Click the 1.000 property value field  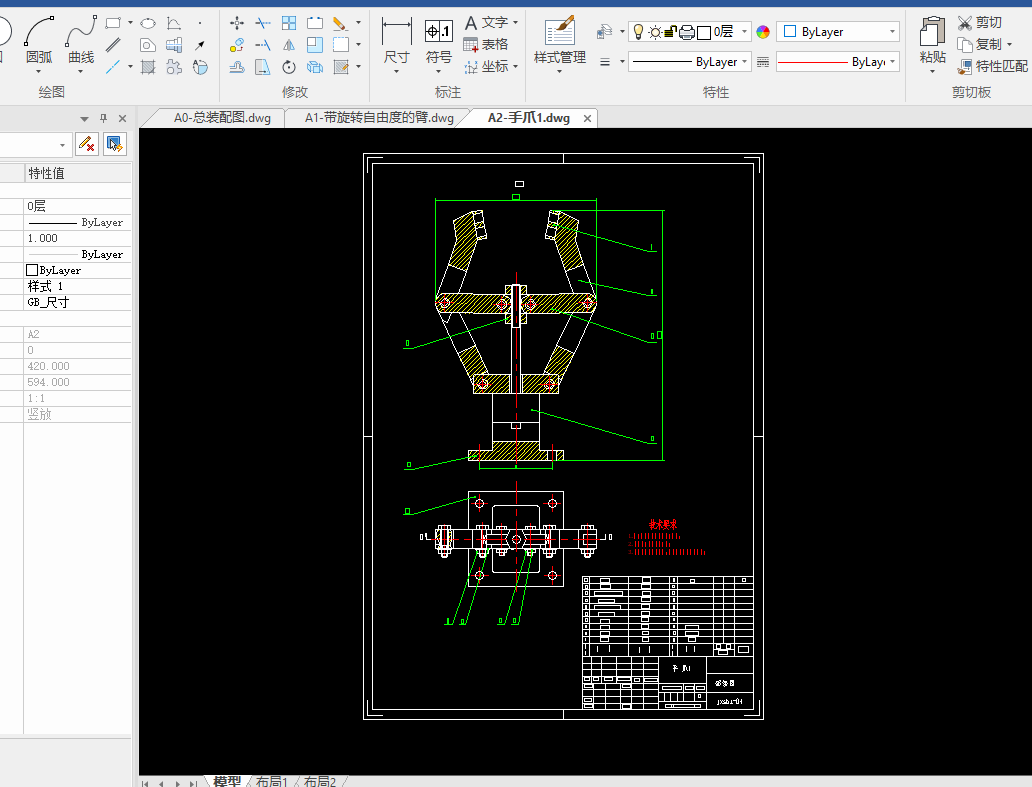[x=78, y=238]
